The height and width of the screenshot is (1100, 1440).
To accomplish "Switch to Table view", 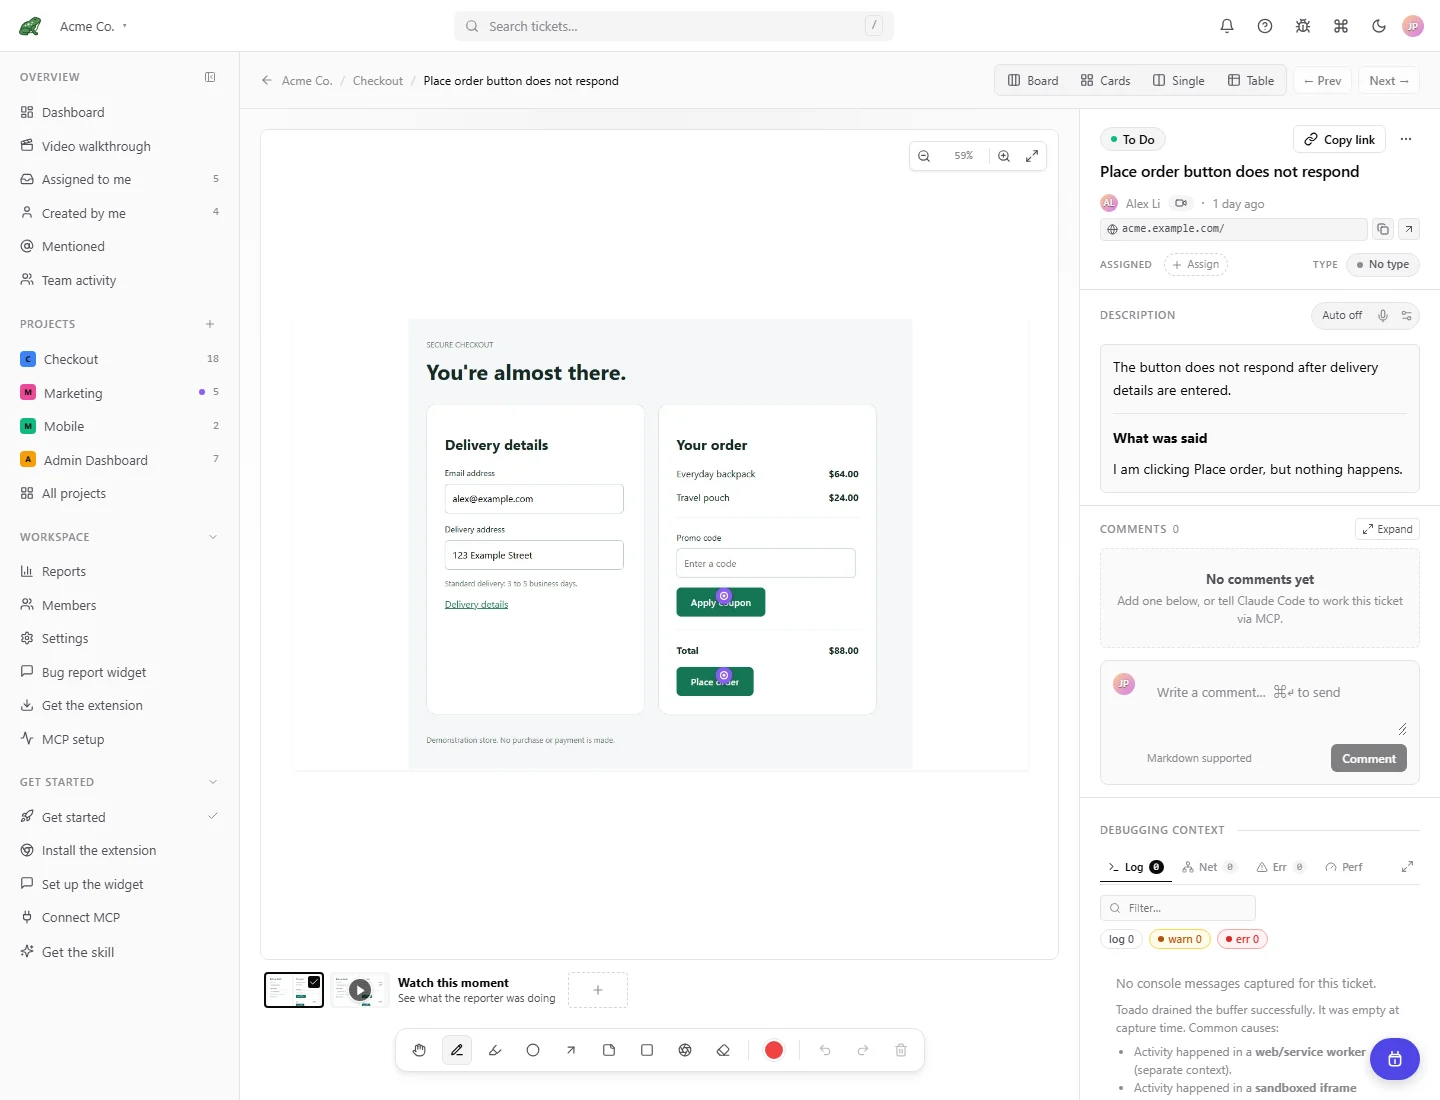I will pos(1251,81).
